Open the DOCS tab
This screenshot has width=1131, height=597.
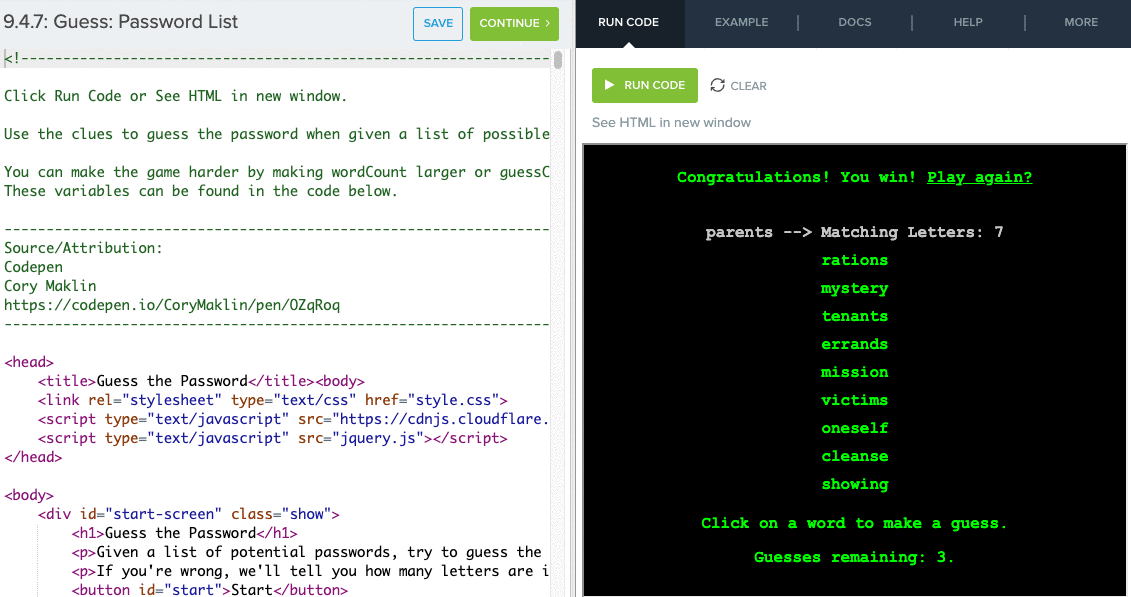pyautogui.click(x=855, y=22)
